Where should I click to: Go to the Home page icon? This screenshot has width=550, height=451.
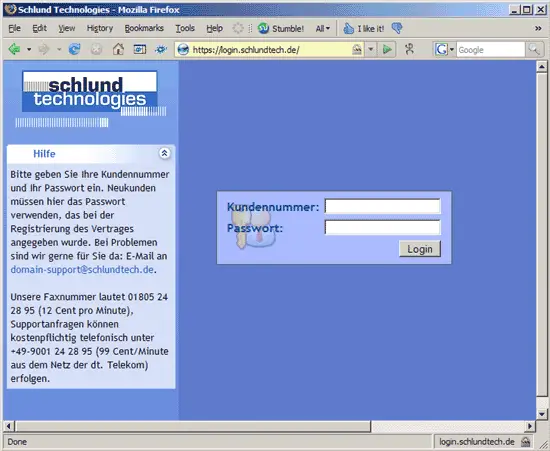118,49
